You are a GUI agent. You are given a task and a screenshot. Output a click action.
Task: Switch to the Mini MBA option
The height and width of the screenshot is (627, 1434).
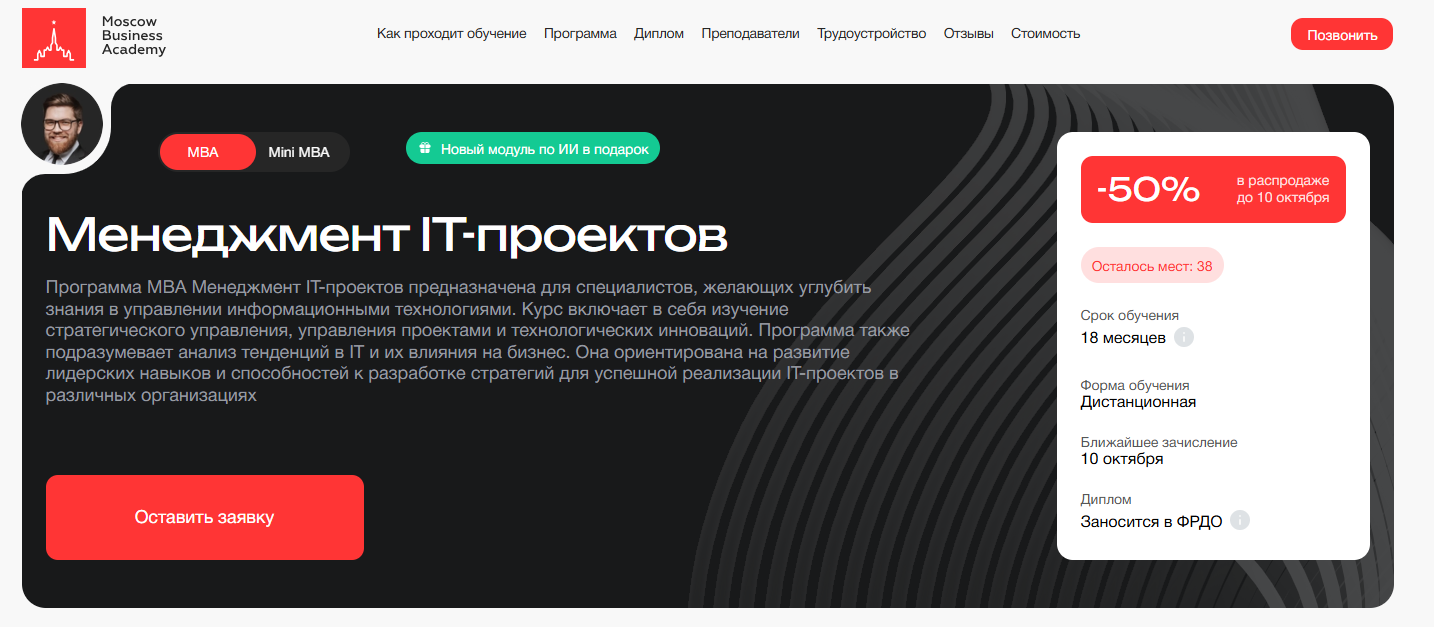[x=298, y=152]
